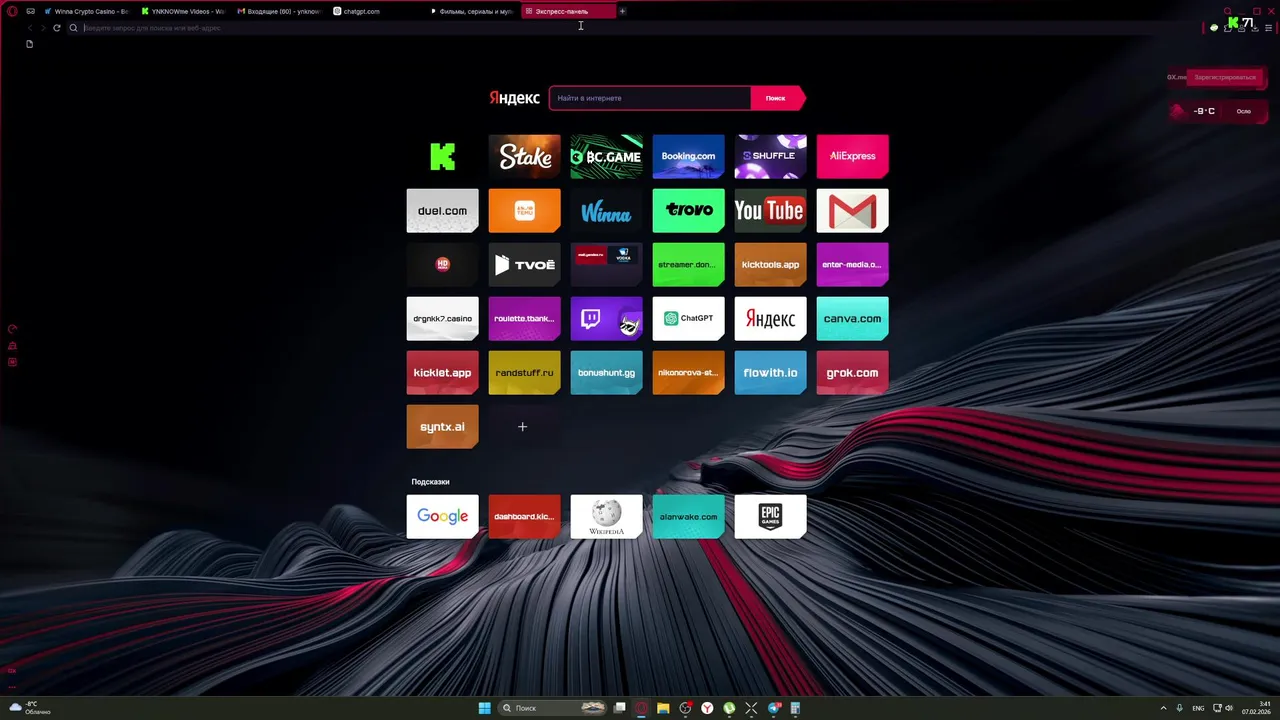Open the taskbar weather widget 'Облачно'

pos(30,708)
